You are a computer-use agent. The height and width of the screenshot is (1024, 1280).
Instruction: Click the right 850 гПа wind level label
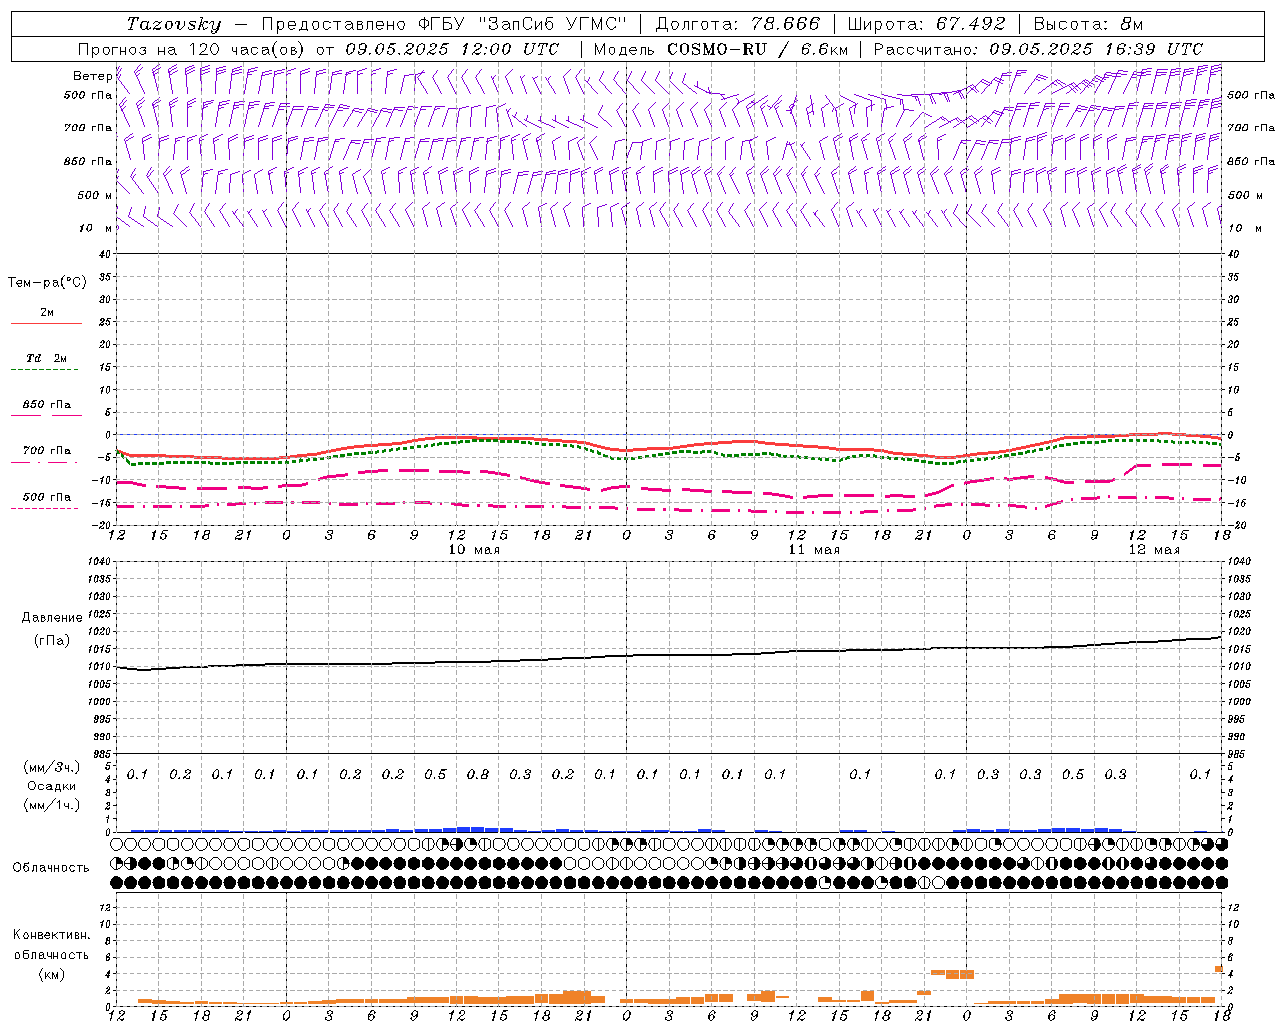tap(1251, 161)
